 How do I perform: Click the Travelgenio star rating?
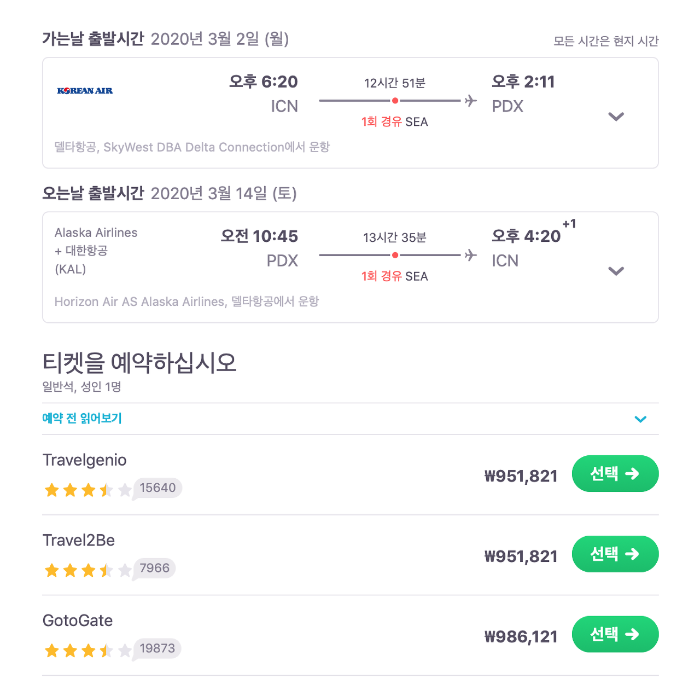[x=87, y=489]
